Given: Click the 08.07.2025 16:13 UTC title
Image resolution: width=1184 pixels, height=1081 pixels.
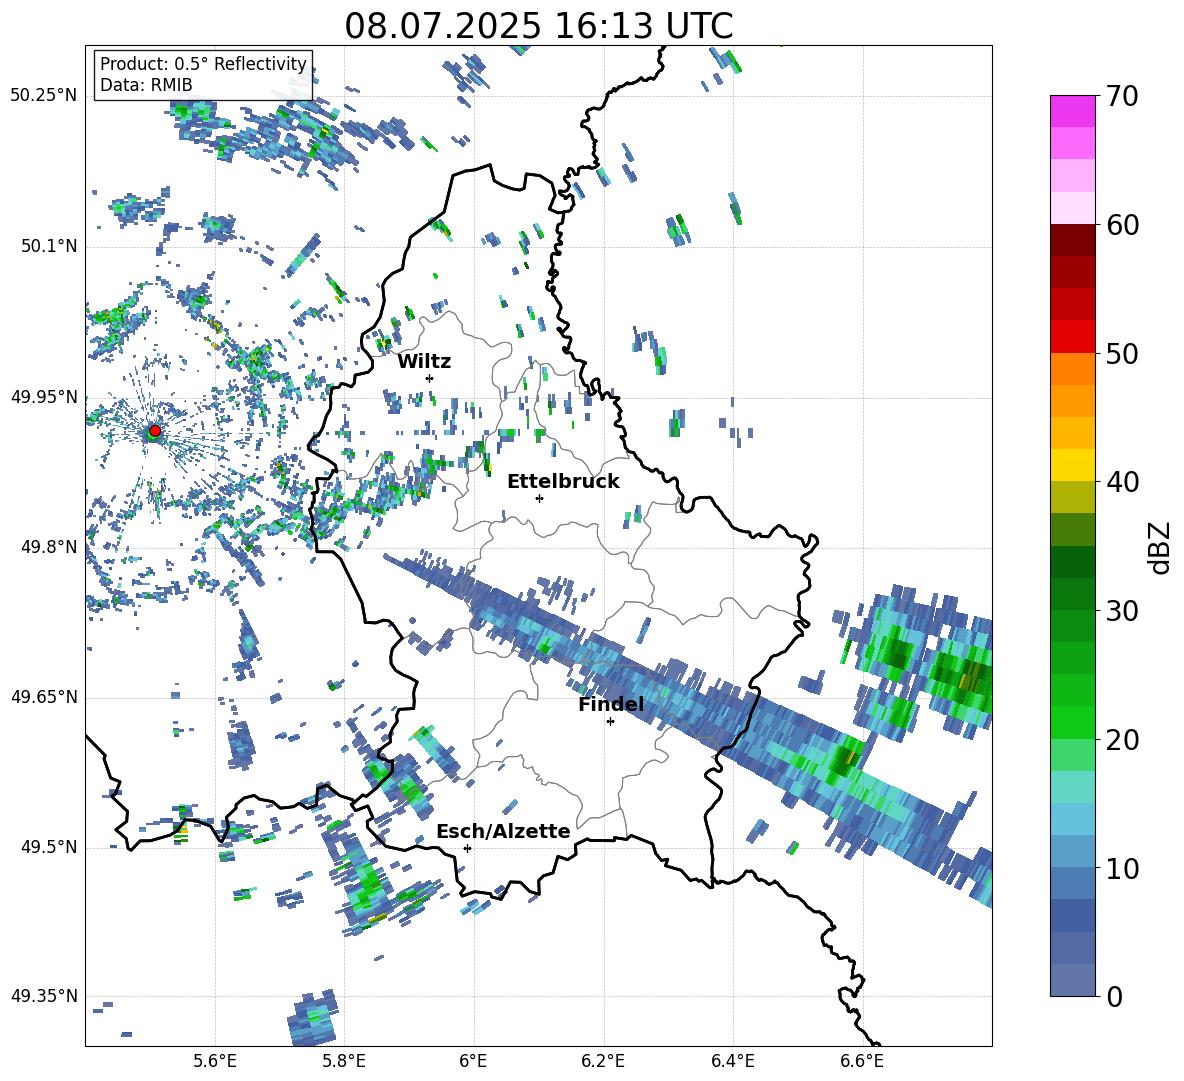Looking at the screenshot, I should [x=538, y=26].
